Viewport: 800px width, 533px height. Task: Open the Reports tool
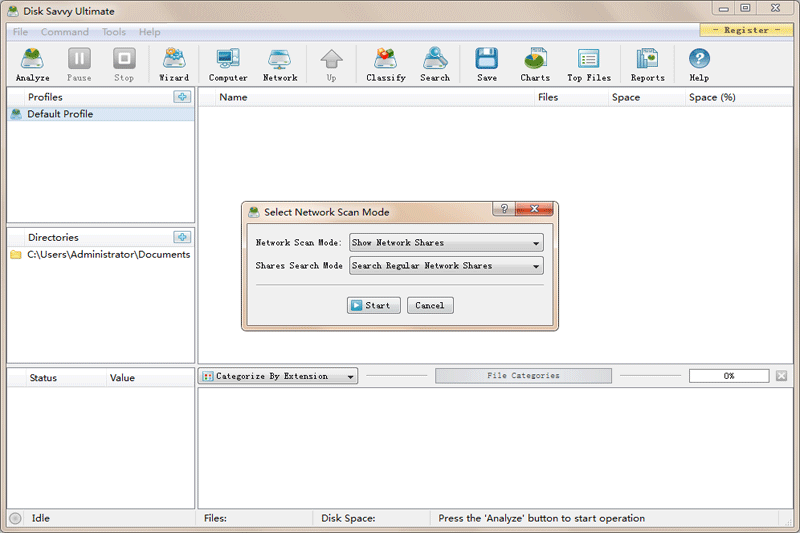[647, 64]
